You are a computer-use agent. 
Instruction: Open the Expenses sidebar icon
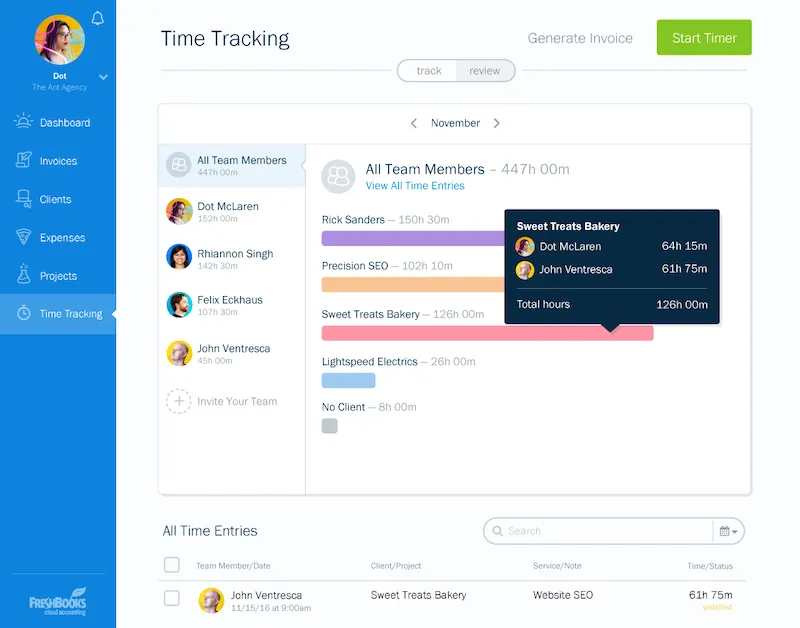23,237
